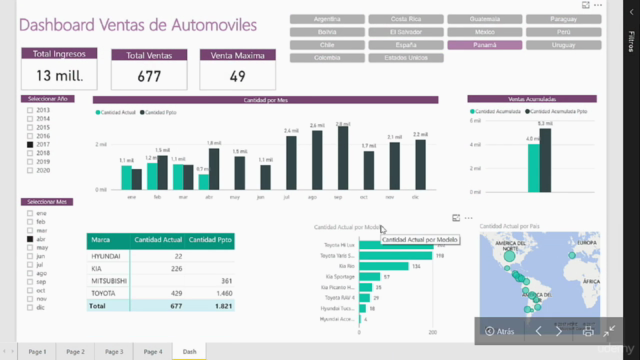
Task: Print the report with printer icon
Action: tap(588, 331)
